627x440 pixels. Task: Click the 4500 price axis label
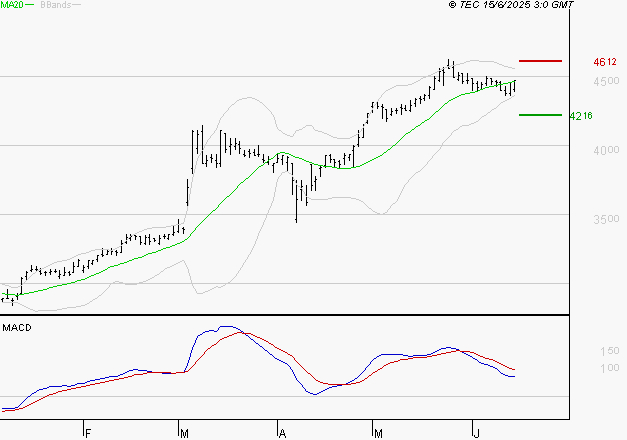point(606,81)
